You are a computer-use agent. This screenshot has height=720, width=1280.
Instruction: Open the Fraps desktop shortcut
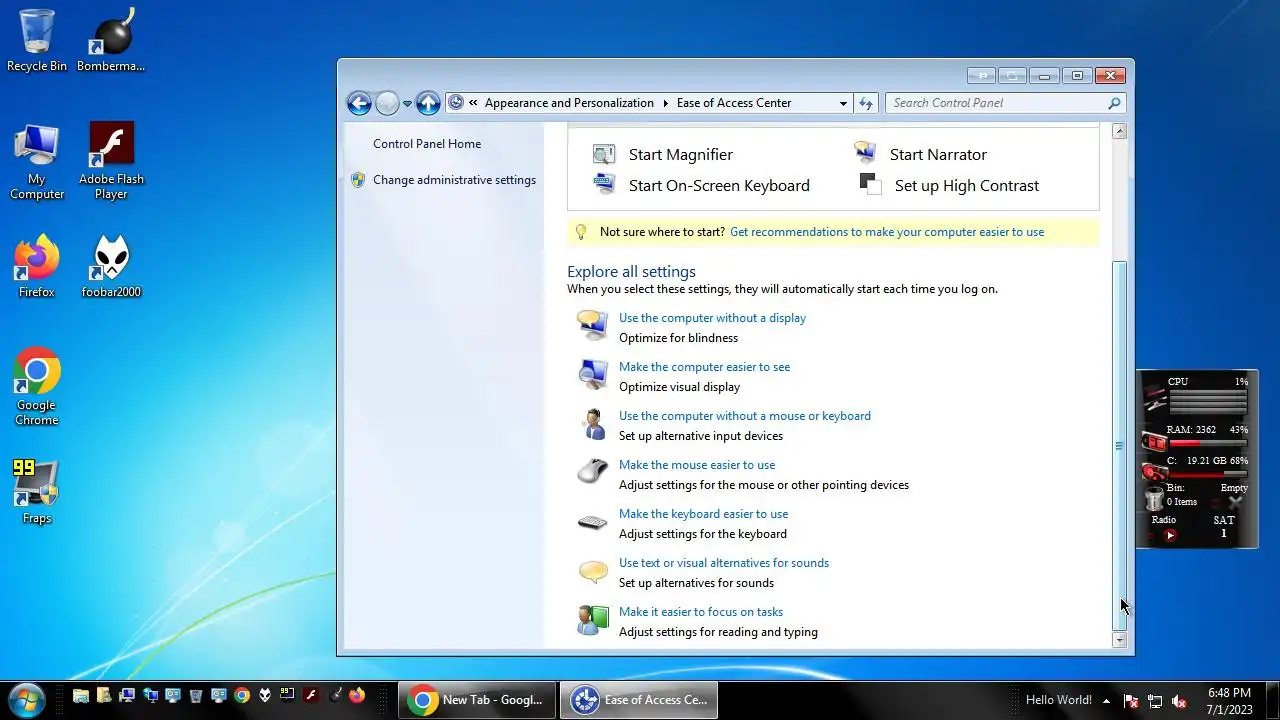click(37, 492)
